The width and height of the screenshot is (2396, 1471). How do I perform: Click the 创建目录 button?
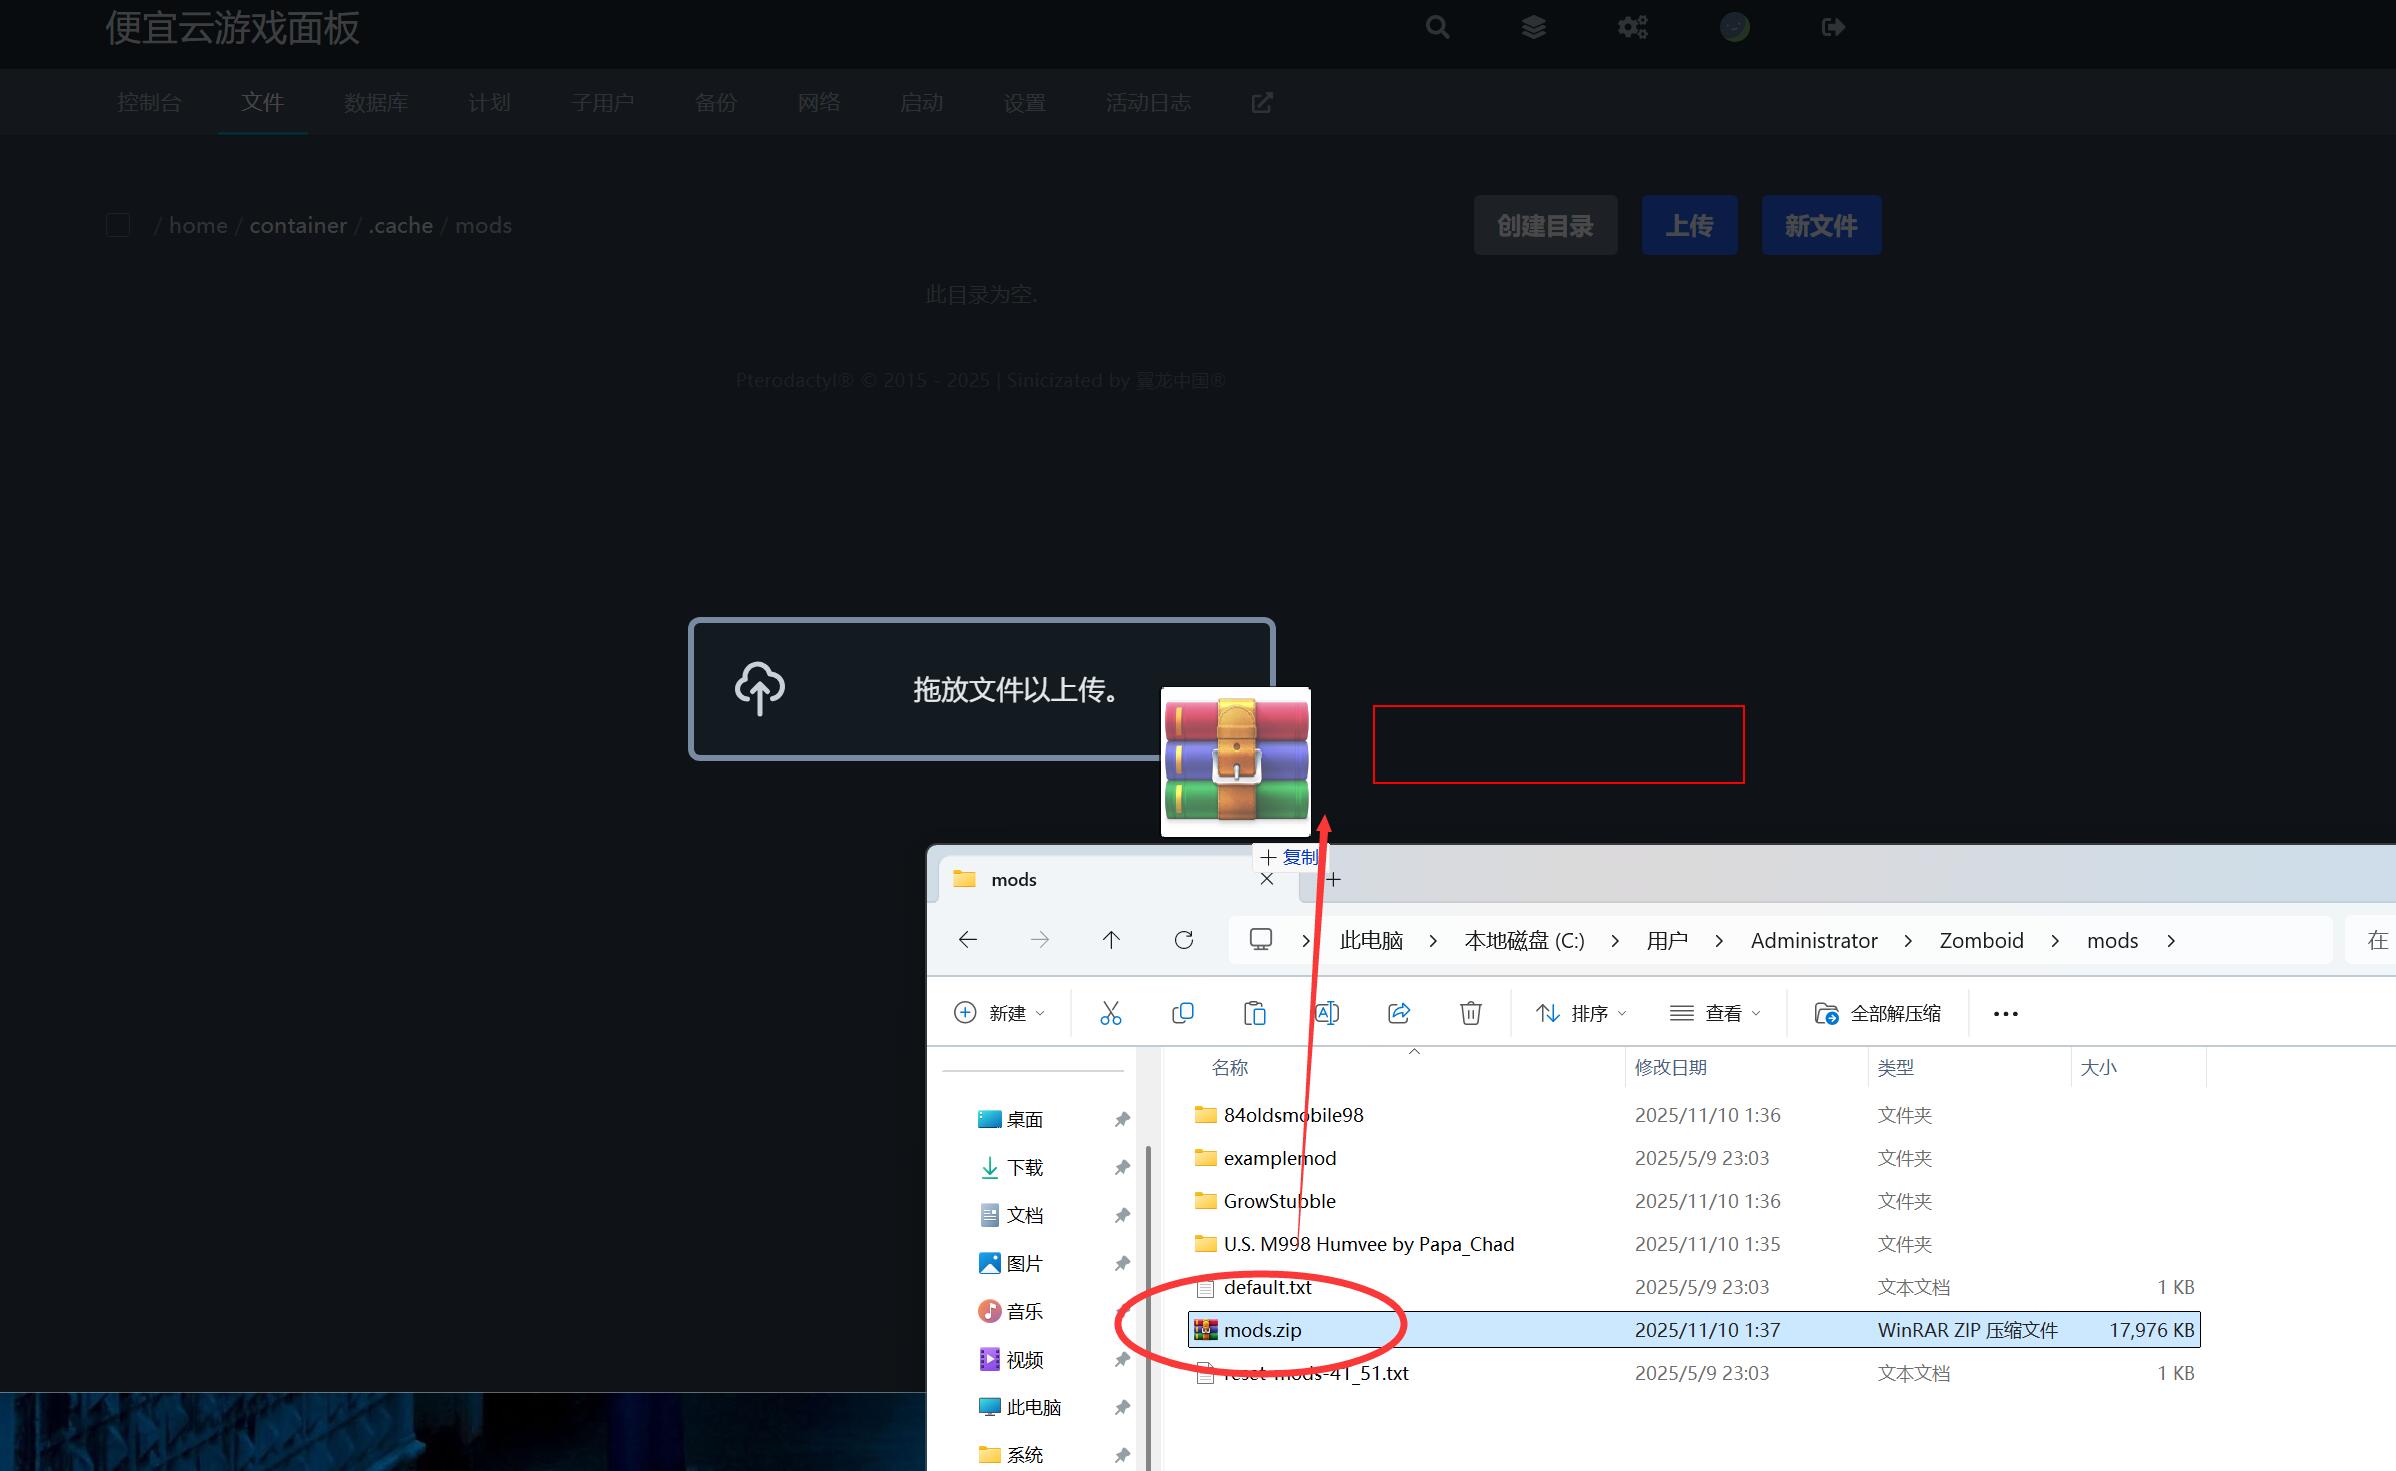coord(1545,225)
